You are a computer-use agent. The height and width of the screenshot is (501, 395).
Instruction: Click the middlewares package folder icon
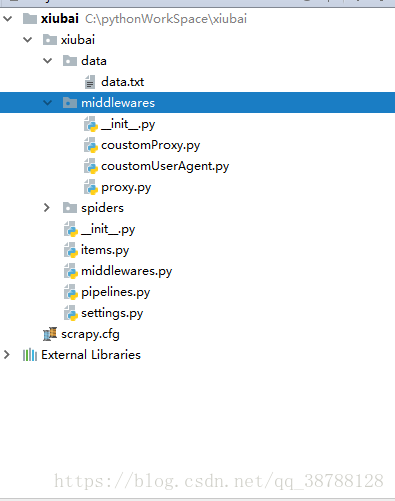[x=70, y=103]
